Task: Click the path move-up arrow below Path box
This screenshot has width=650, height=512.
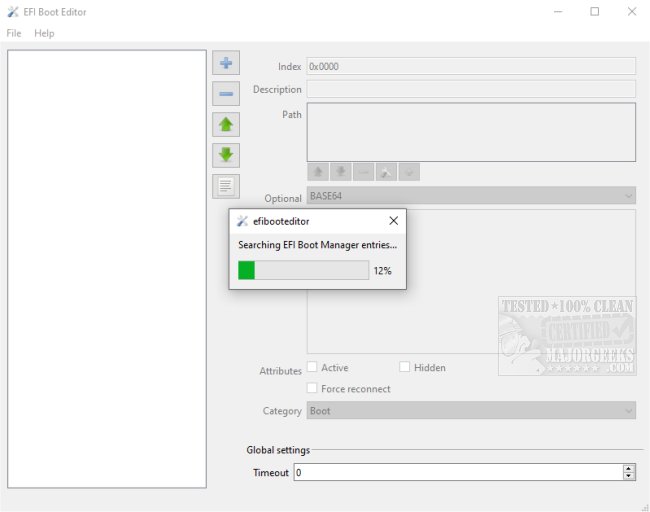Action: click(x=318, y=172)
